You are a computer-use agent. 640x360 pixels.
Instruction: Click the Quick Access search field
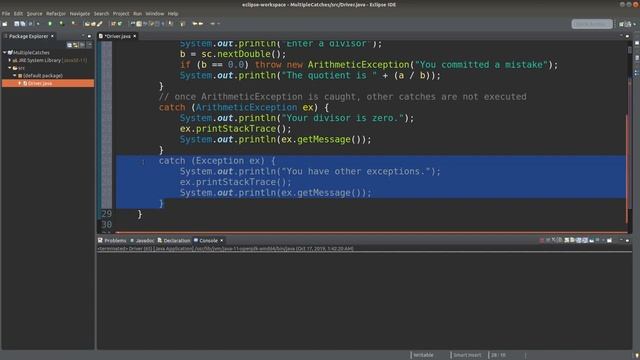[592, 24]
